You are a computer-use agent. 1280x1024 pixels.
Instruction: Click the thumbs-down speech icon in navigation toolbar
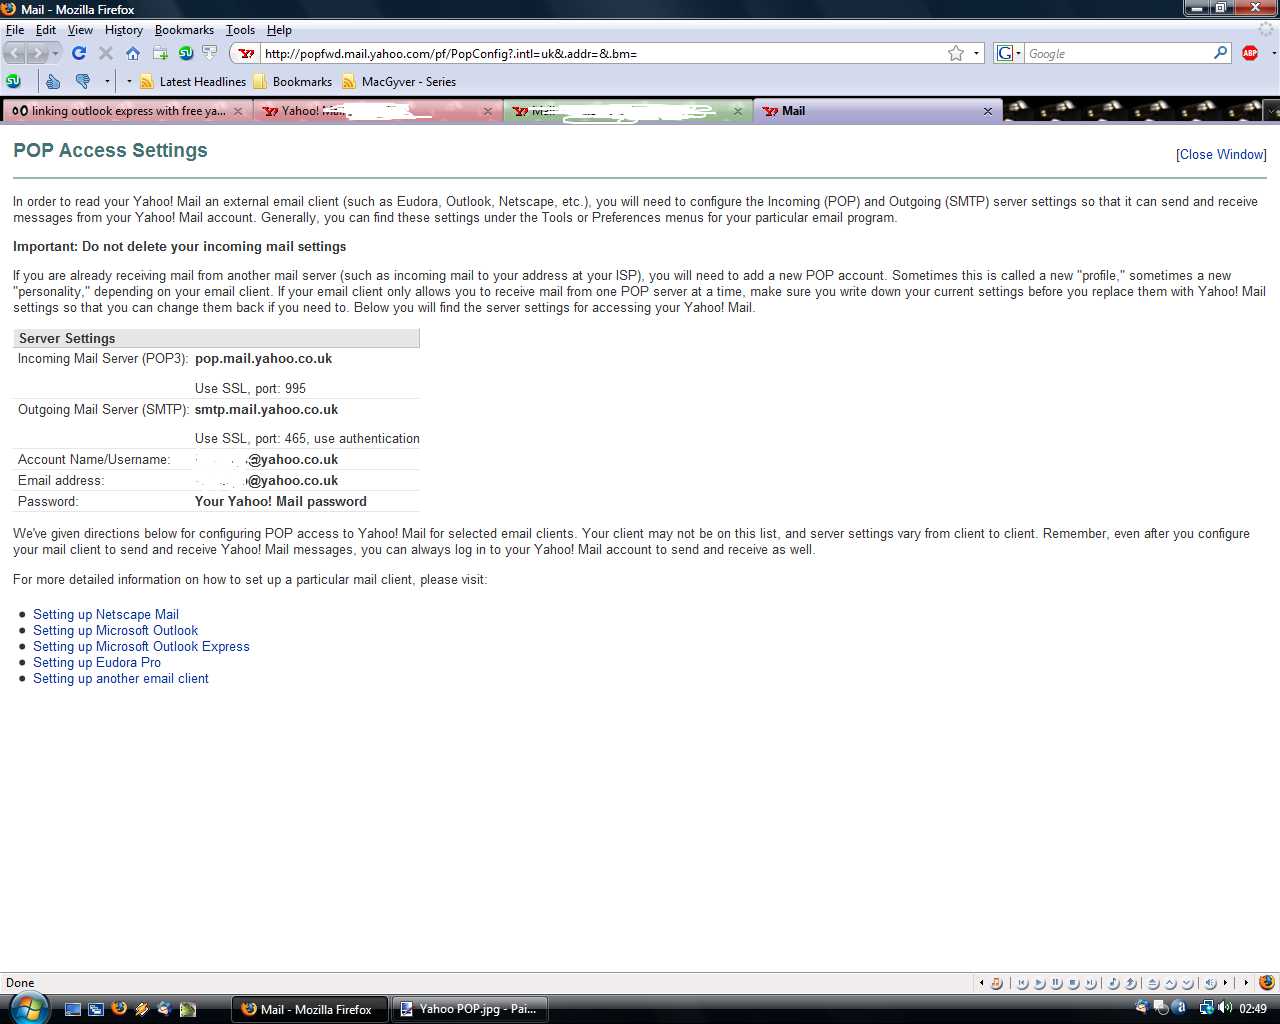[210, 53]
